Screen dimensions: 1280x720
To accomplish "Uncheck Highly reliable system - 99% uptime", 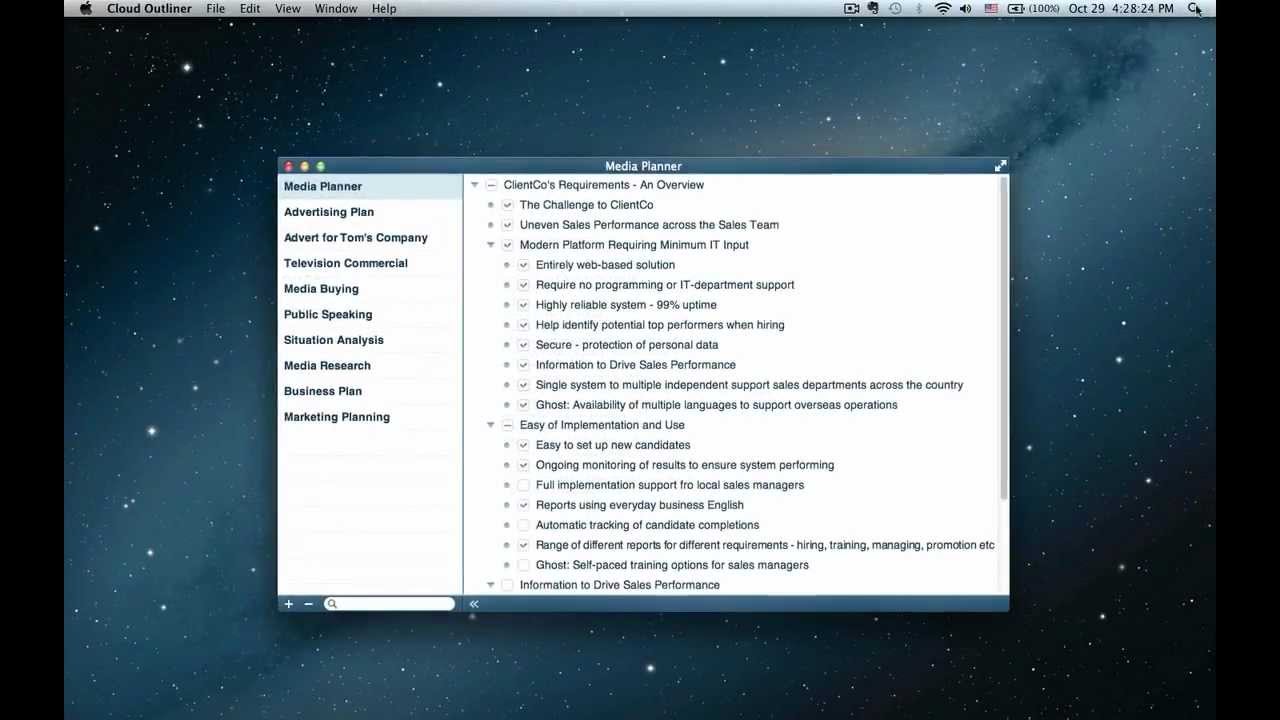I will click(x=523, y=305).
